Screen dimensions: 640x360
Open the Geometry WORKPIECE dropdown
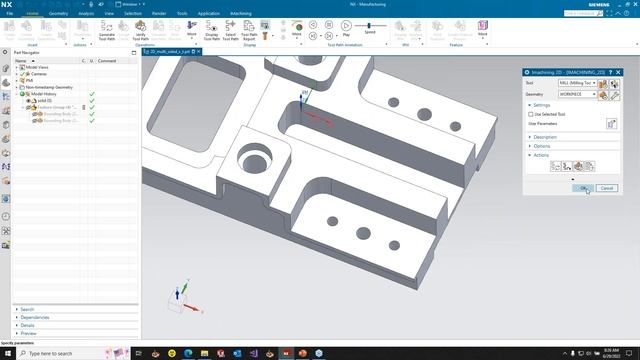point(577,94)
